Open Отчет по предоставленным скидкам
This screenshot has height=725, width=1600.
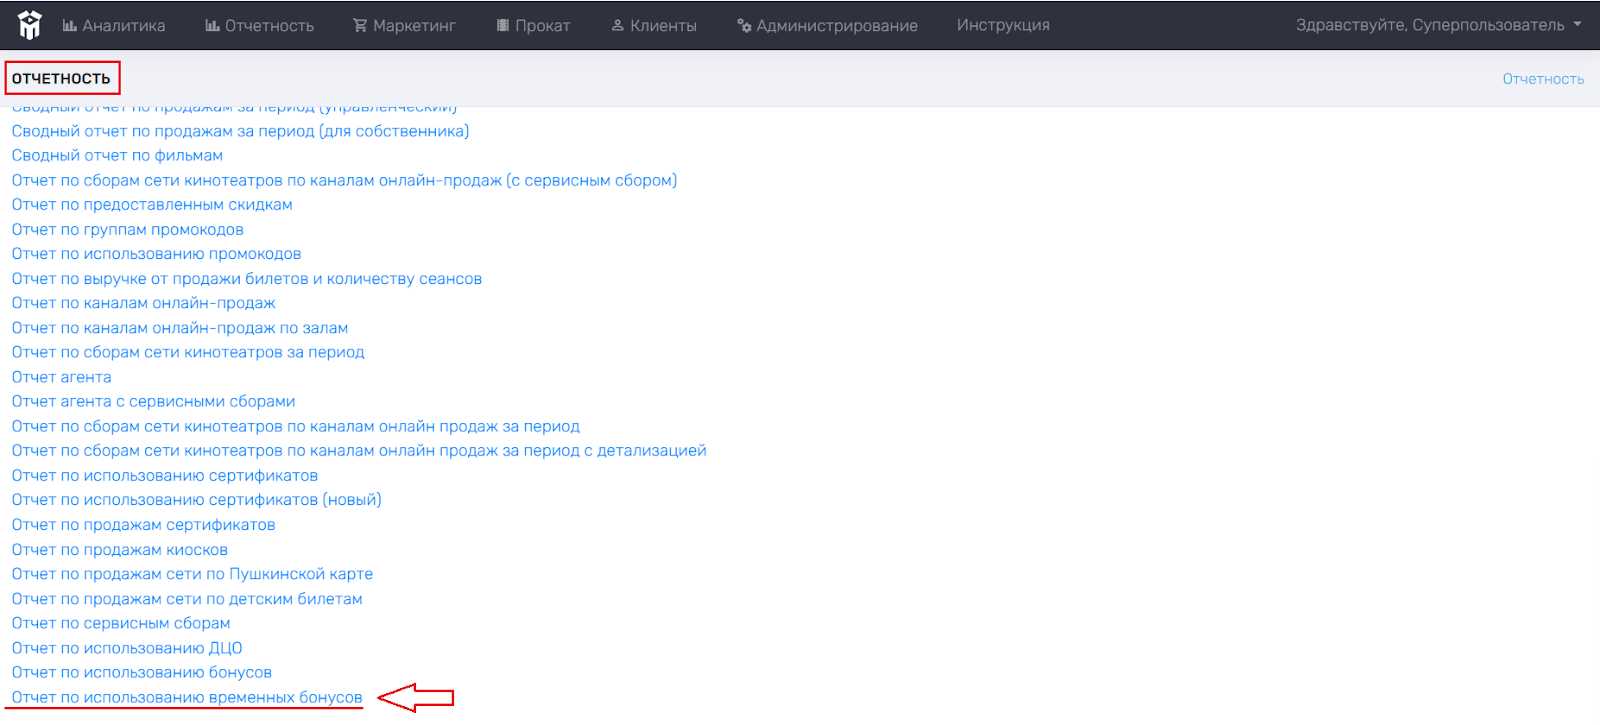click(x=152, y=205)
